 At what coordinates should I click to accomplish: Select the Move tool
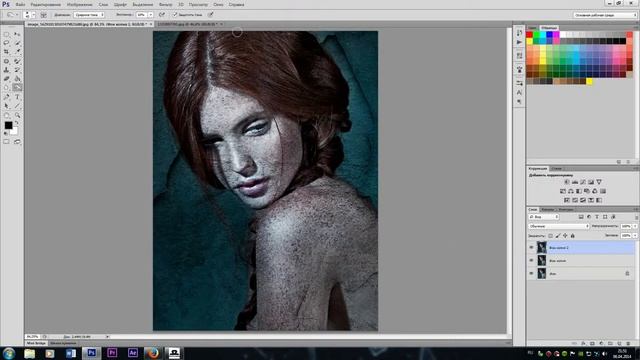coord(17,34)
